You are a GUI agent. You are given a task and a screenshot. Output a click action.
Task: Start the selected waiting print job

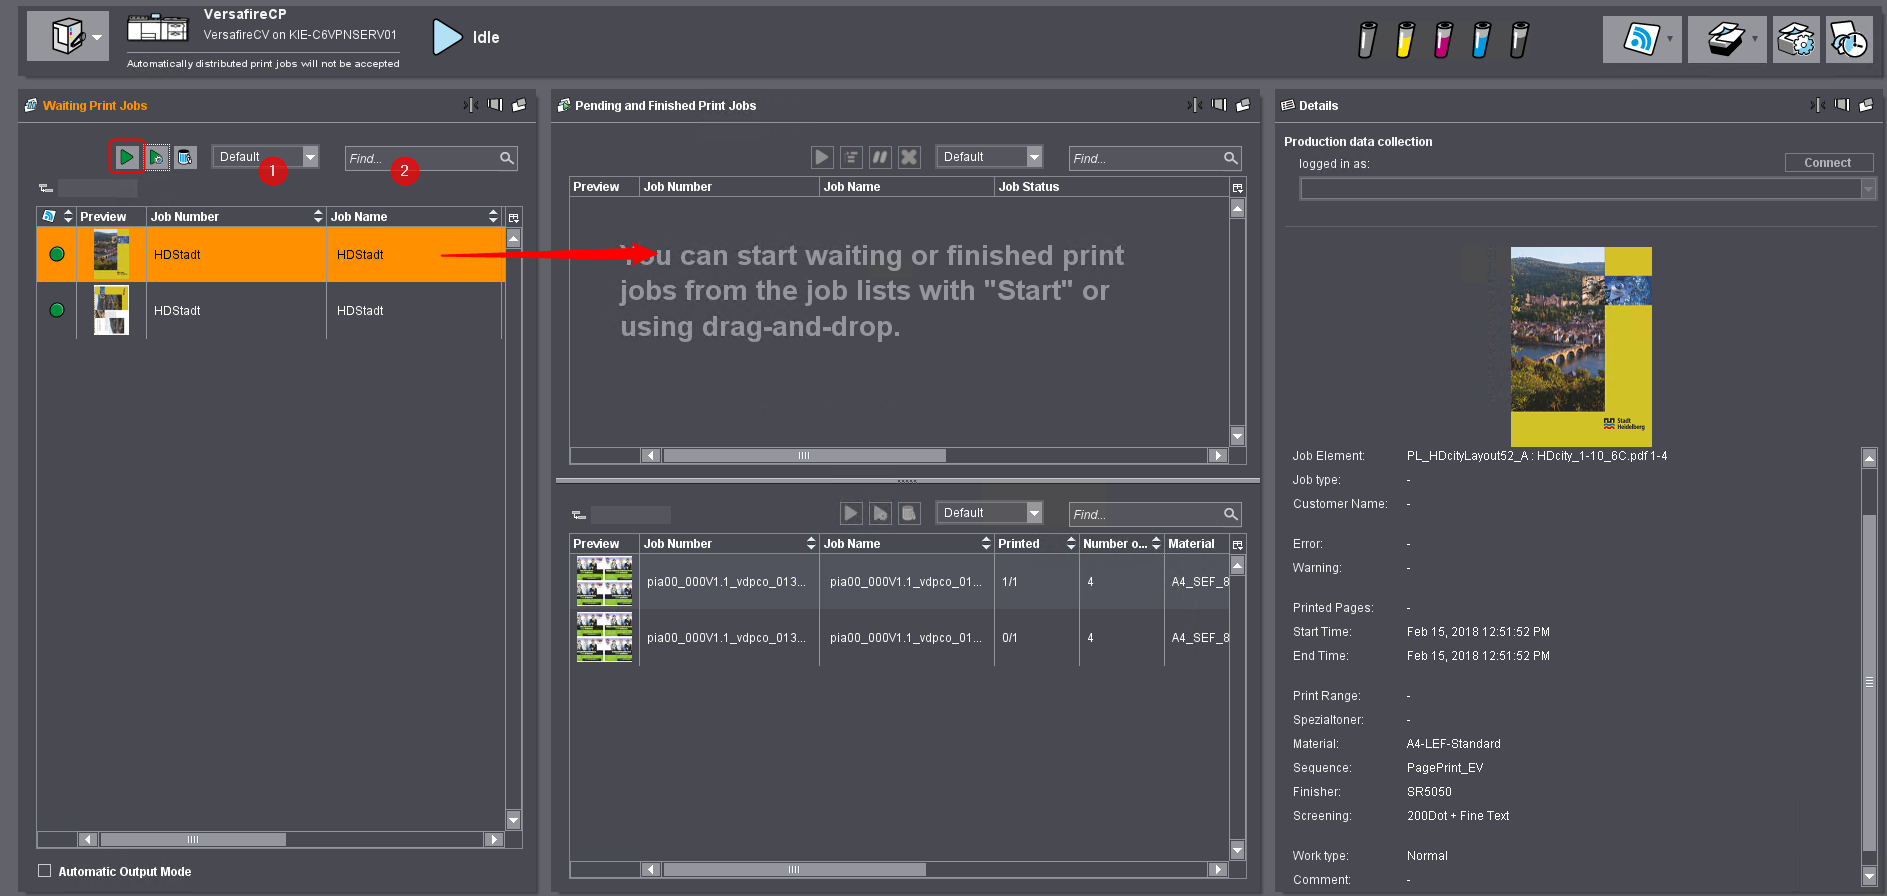(127, 157)
